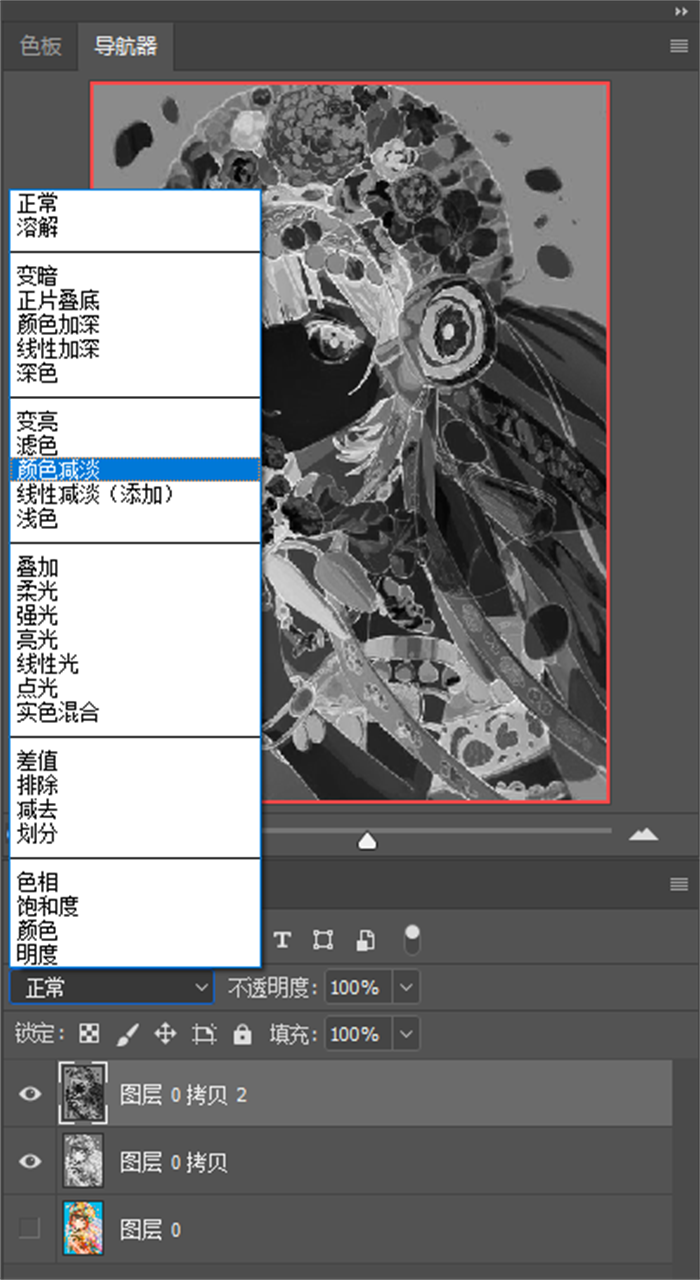The image size is (700, 1280).
Task: Open the 正常 blend mode dropdown
Action: click(112, 988)
